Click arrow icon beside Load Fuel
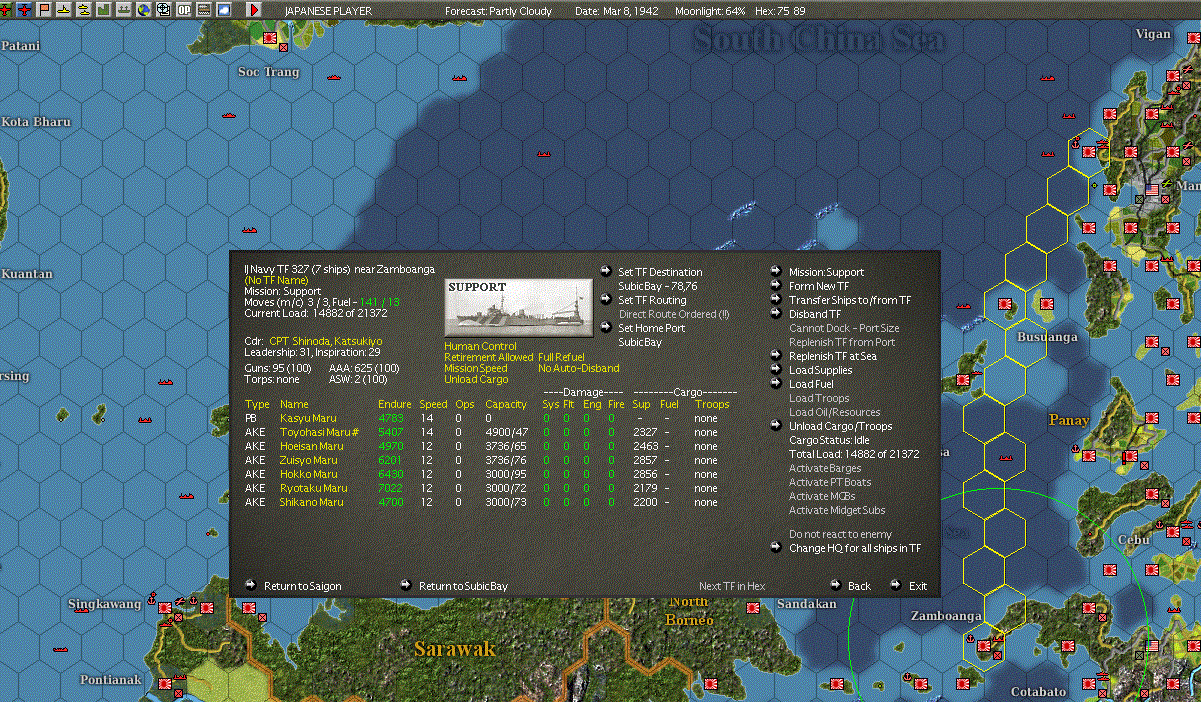The height and width of the screenshot is (702, 1201). [x=777, y=383]
